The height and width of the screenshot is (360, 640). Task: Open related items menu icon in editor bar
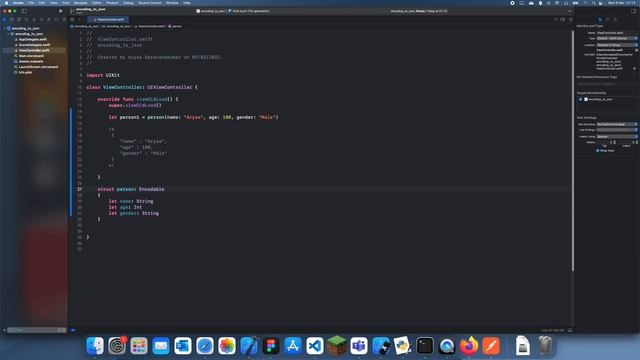(72, 19)
